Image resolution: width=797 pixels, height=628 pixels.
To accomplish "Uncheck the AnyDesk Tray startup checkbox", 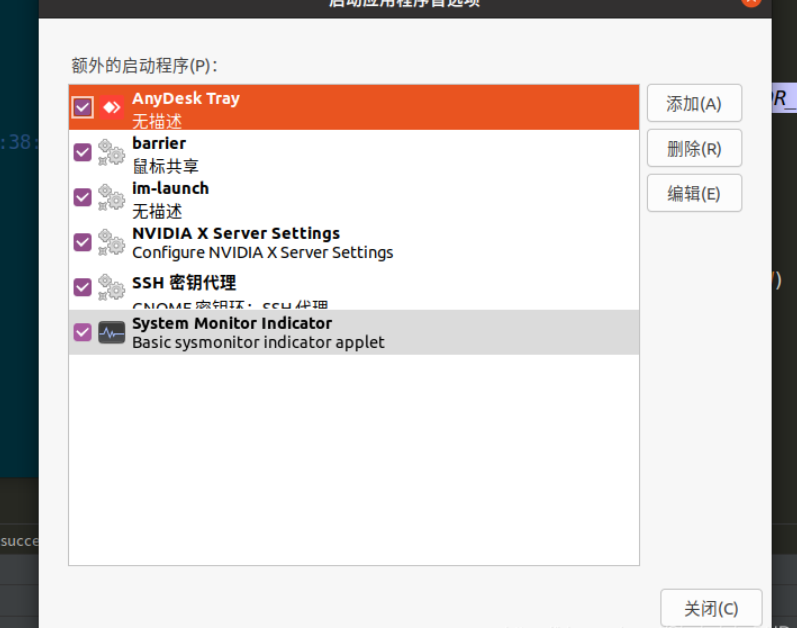I will click(x=82, y=107).
